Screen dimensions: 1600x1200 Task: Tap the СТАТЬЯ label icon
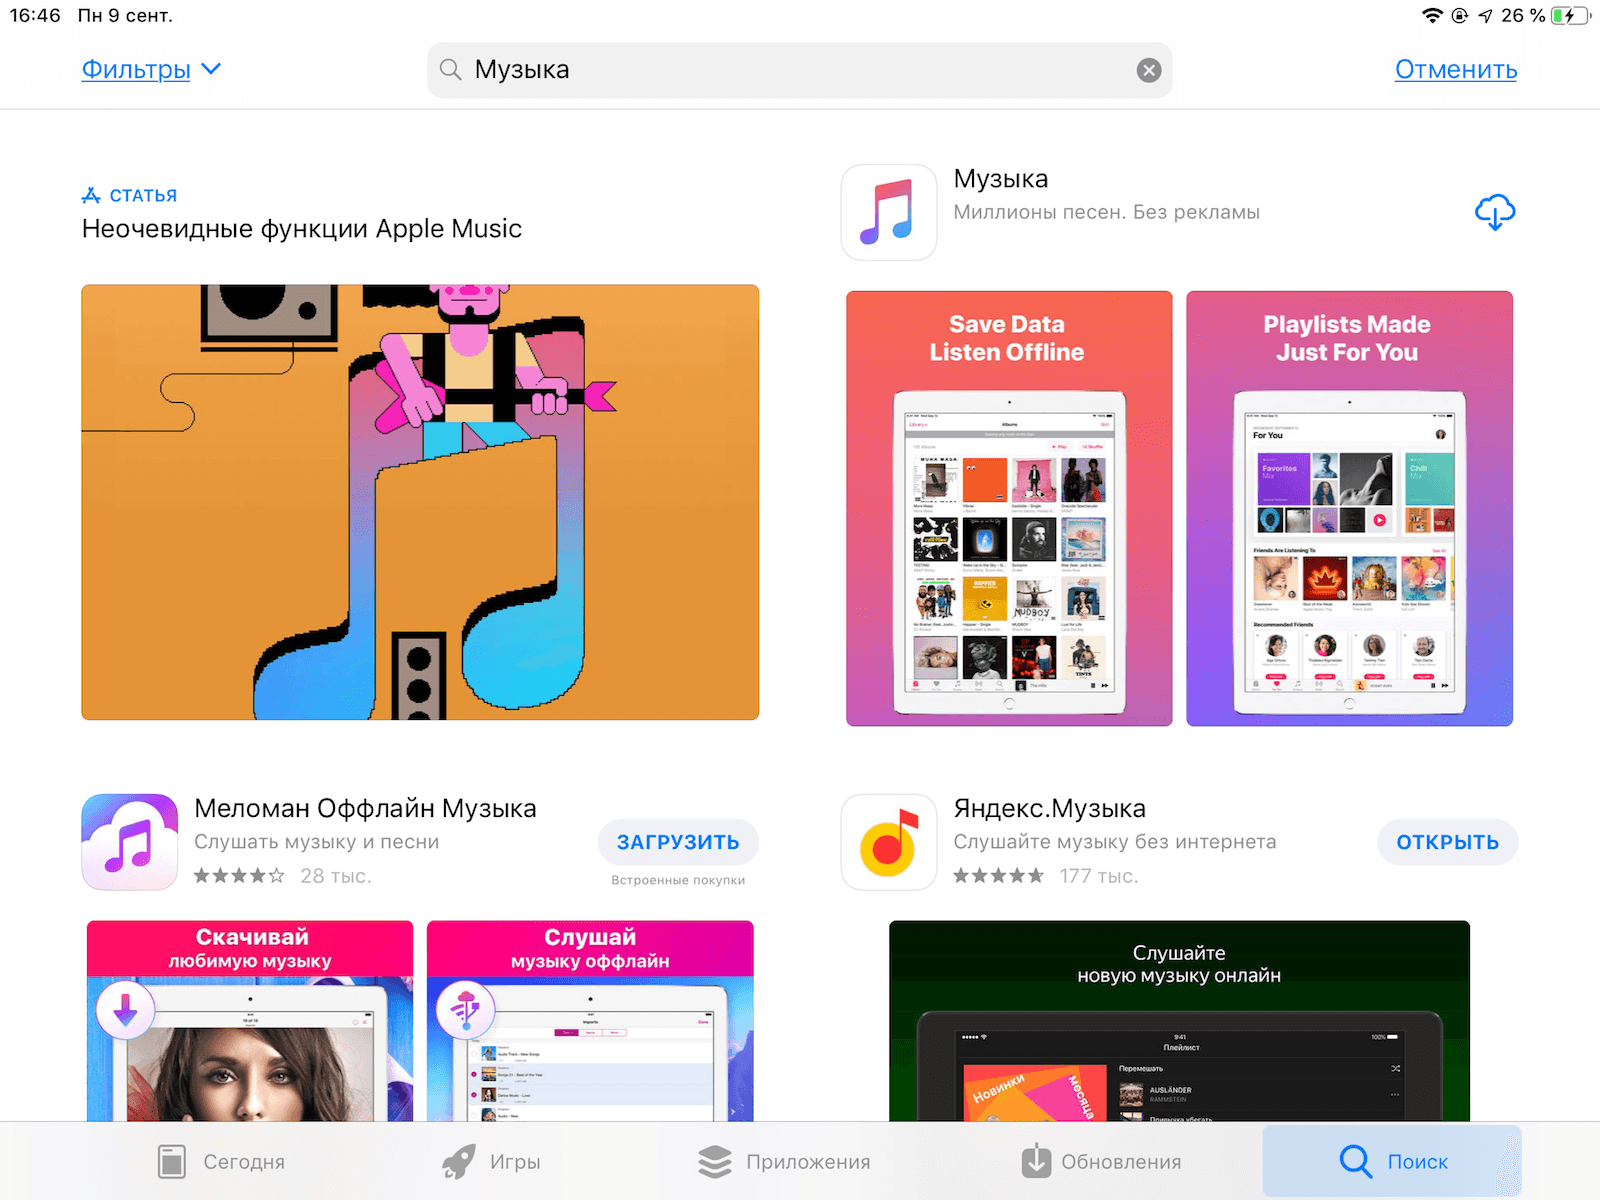91,195
